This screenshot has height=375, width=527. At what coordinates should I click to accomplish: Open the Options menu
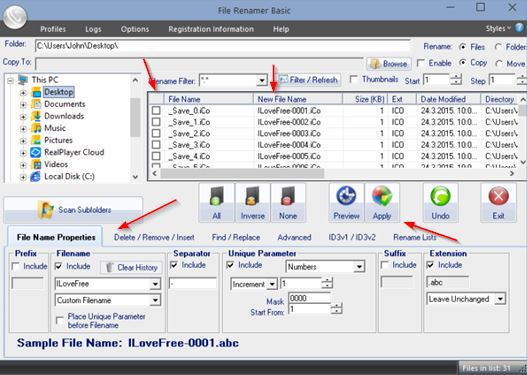(135, 29)
